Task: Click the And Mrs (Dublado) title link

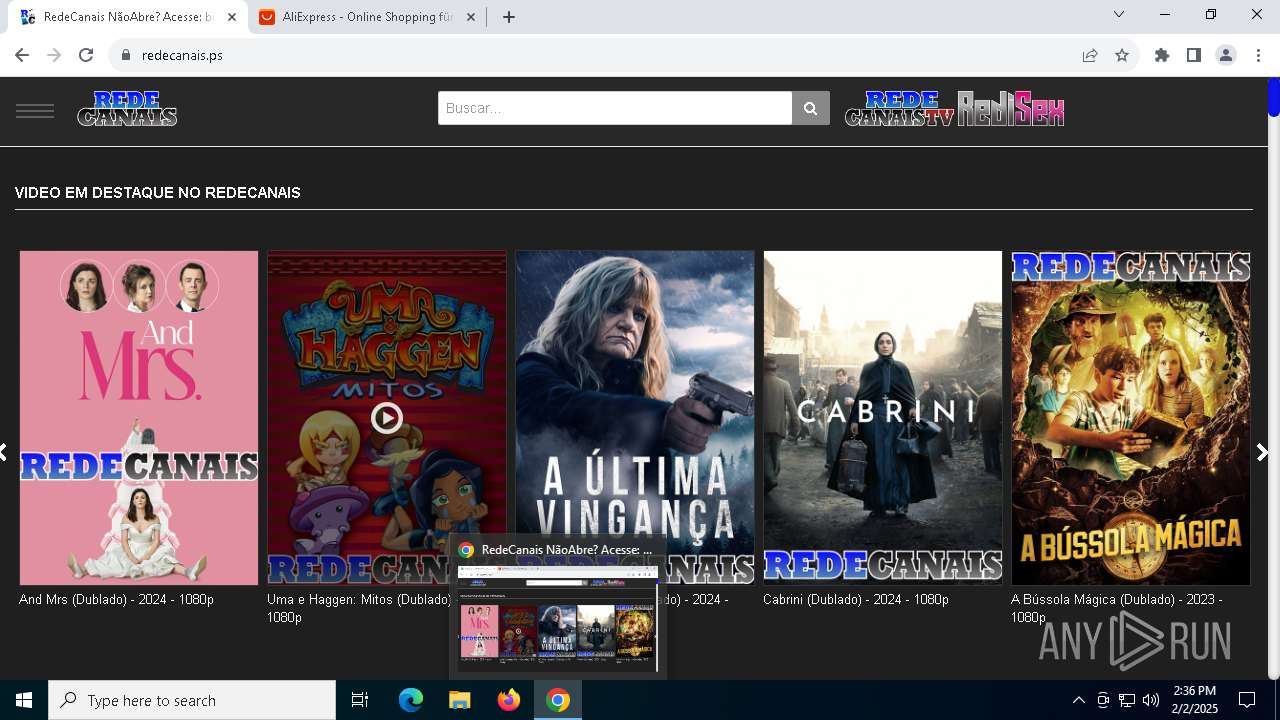Action: [x=116, y=600]
